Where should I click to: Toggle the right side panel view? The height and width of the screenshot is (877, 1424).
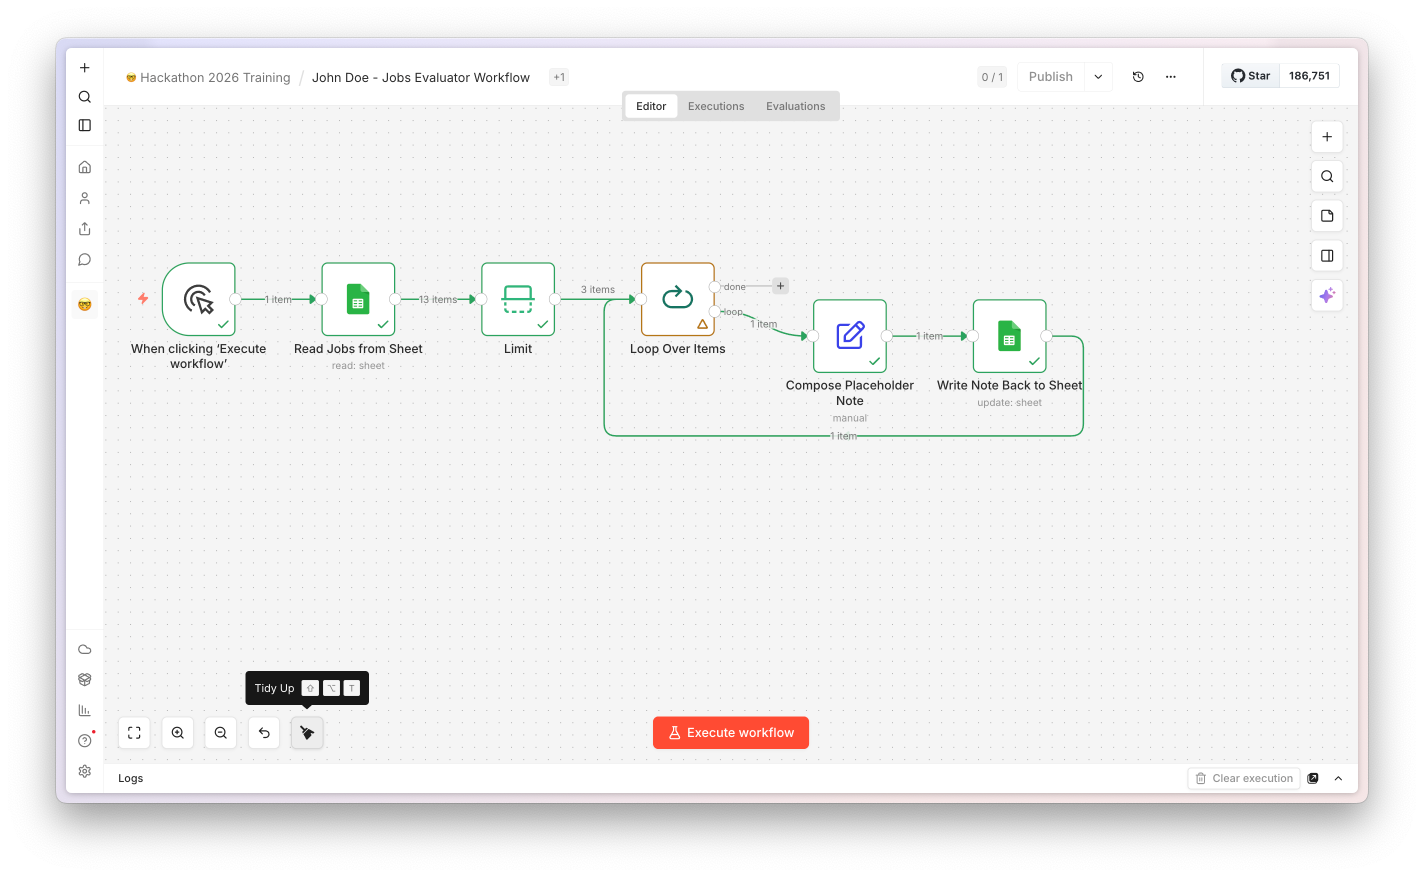pos(1327,256)
